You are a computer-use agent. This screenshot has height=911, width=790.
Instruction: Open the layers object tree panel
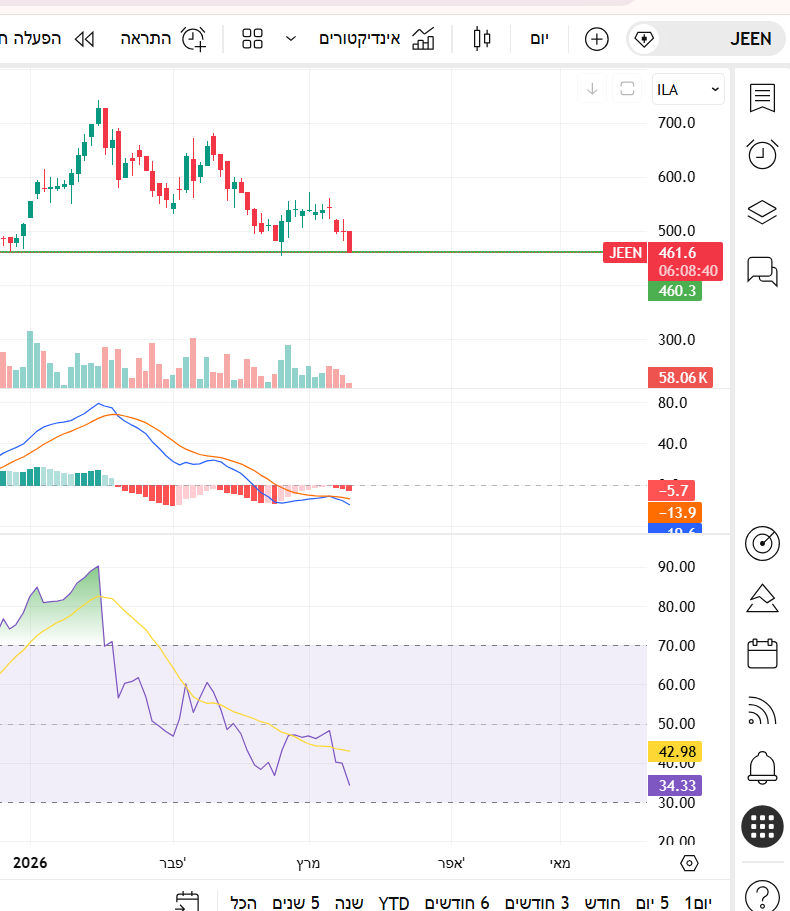762,212
